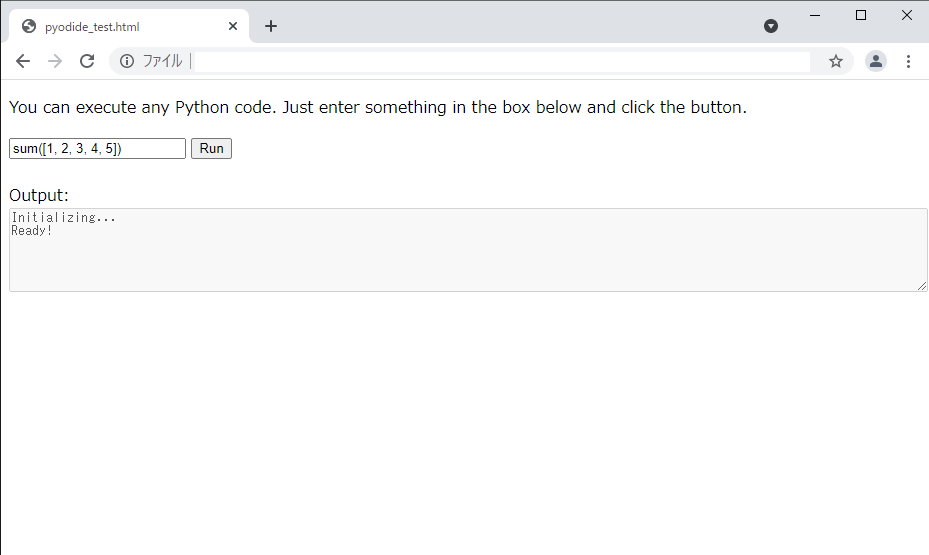Viewport: 929px width, 555px height.
Task: Open Chrome's three-dot menu
Action: point(908,61)
